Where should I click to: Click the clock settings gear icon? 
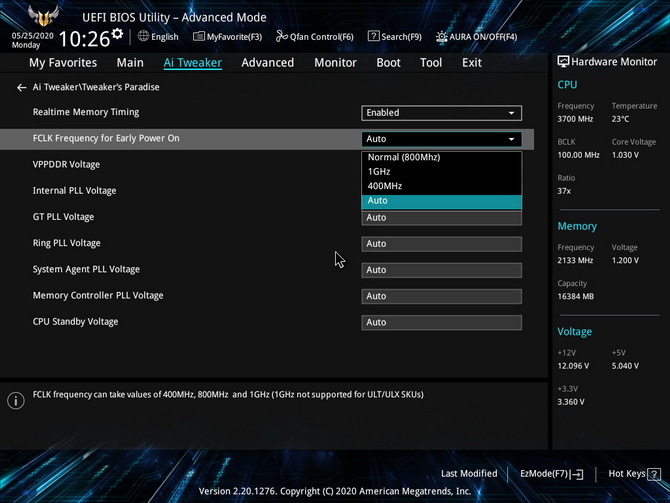117,34
